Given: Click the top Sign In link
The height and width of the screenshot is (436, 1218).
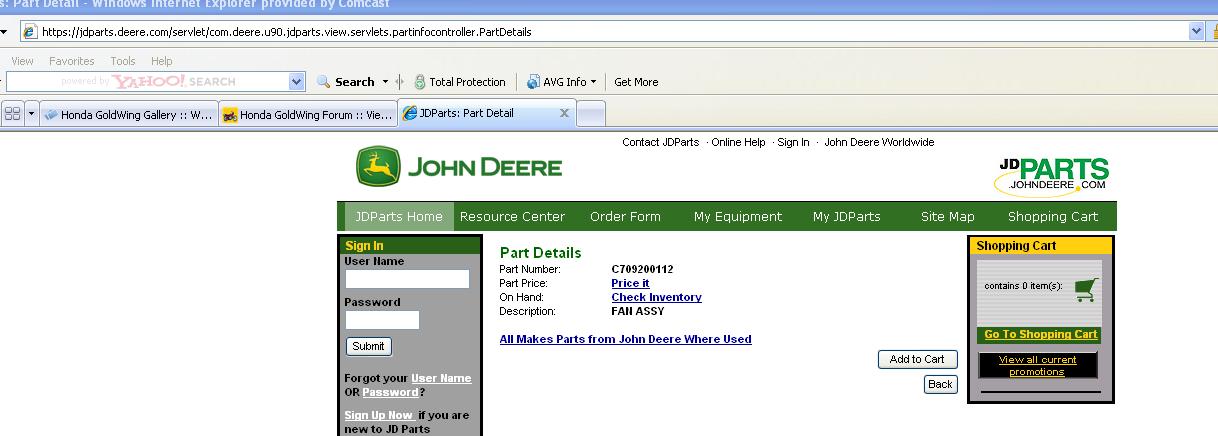Looking at the screenshot, I should point(793,142).
